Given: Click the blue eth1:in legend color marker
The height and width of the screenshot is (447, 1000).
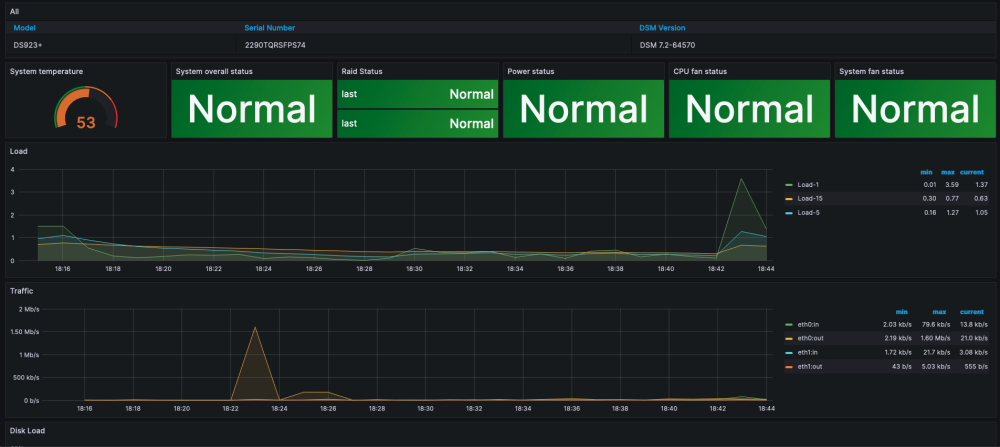Looking at the screenshot, I should click(x=790, y=354).
